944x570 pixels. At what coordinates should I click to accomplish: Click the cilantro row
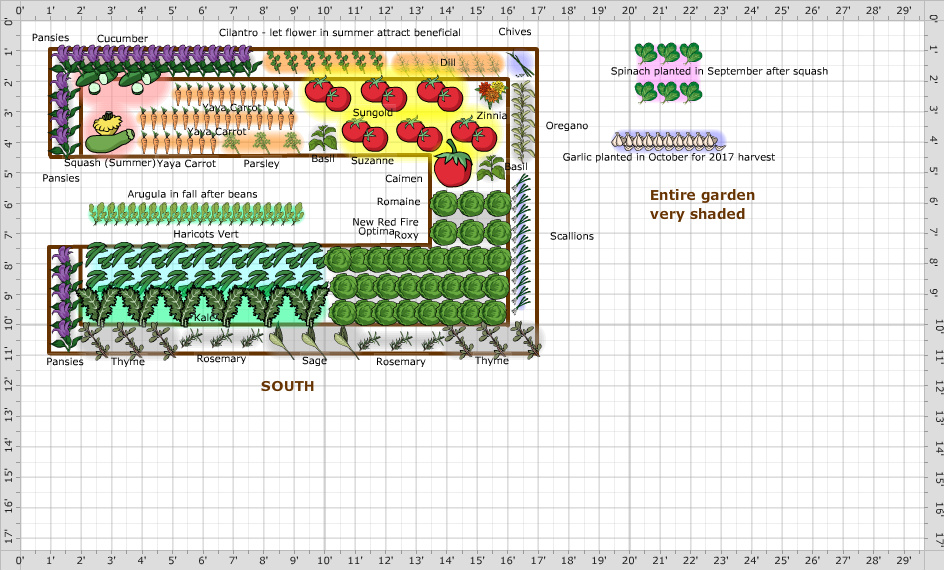(x=324, y=63)
